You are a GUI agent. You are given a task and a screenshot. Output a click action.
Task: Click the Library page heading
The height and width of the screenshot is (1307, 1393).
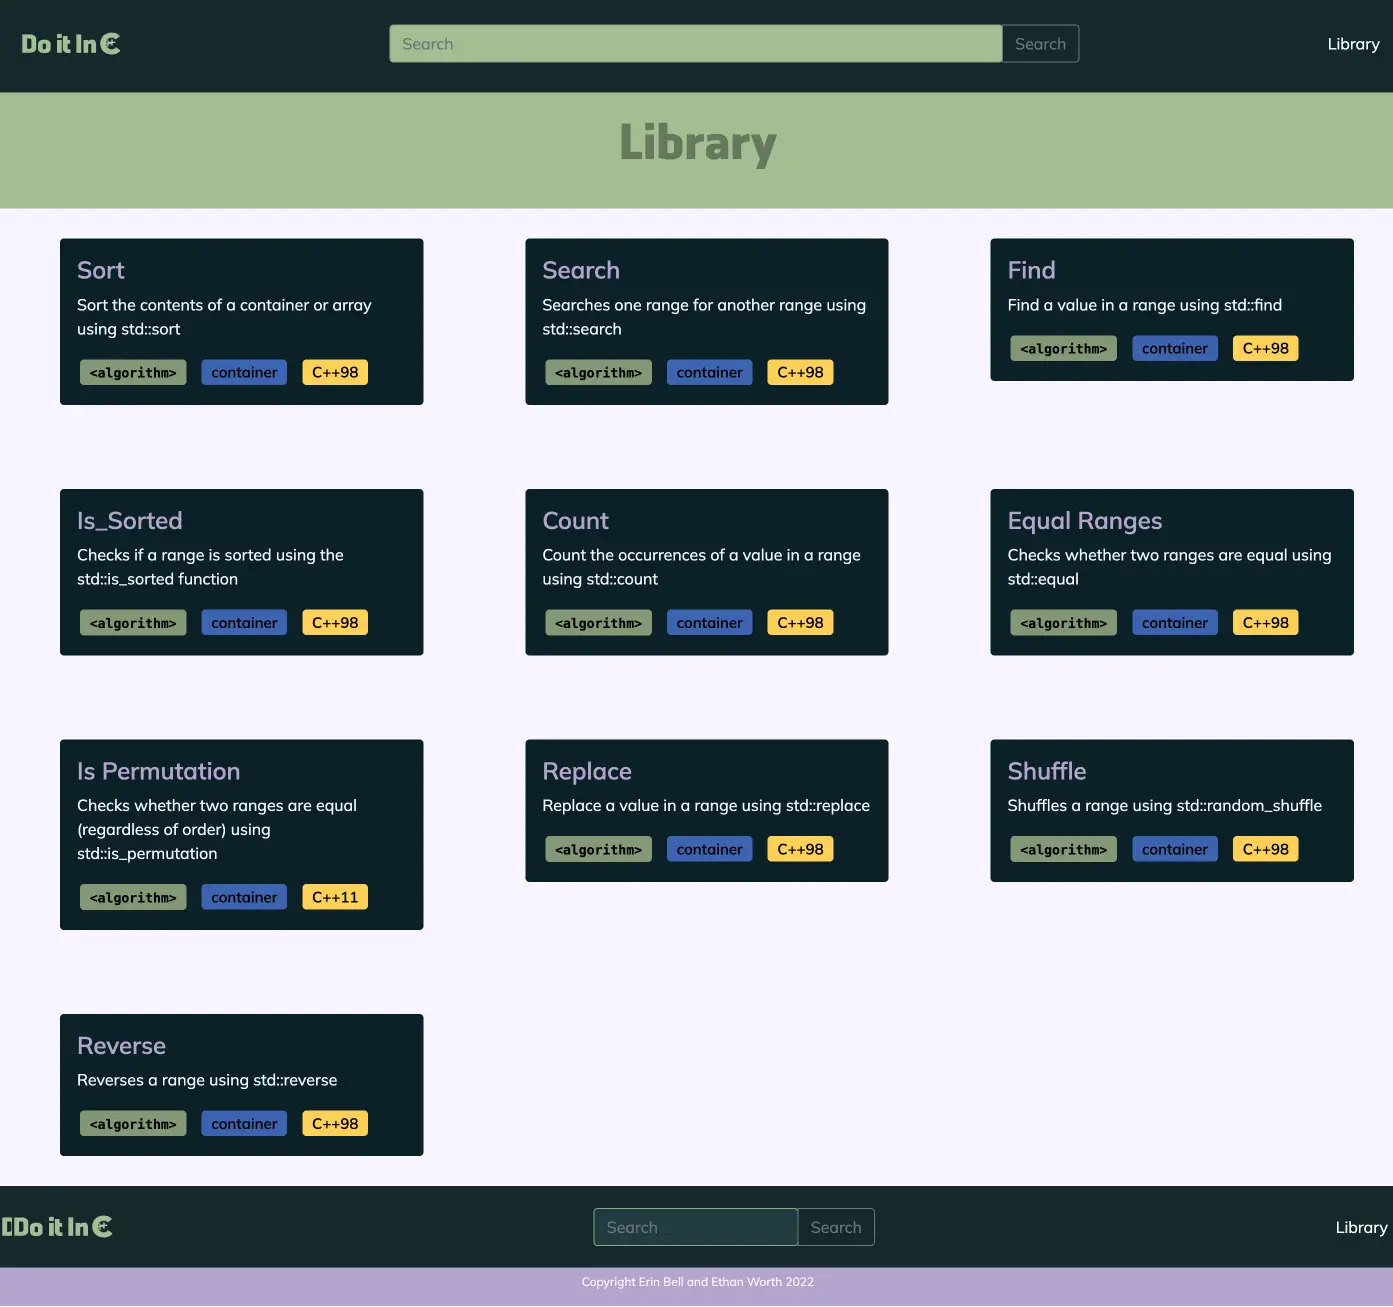pyautogui.click(x=697, y=144)
